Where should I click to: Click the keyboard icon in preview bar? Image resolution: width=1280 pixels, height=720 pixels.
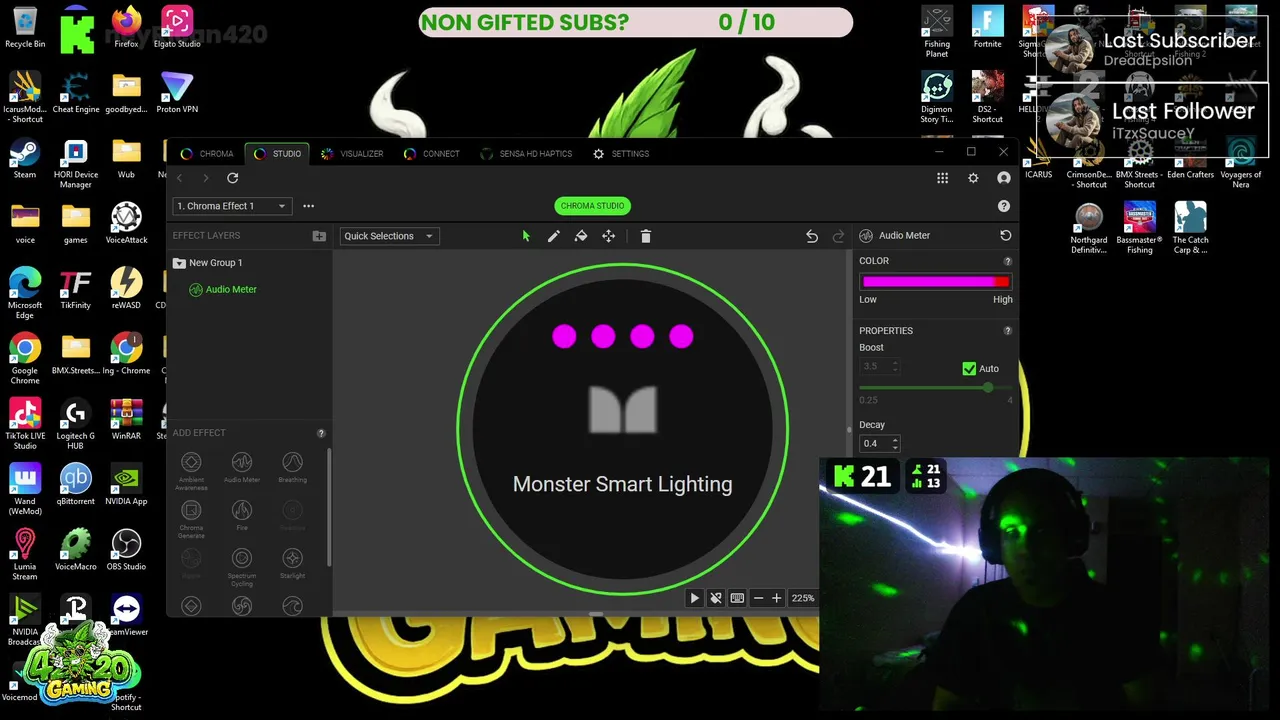point(737,598)
